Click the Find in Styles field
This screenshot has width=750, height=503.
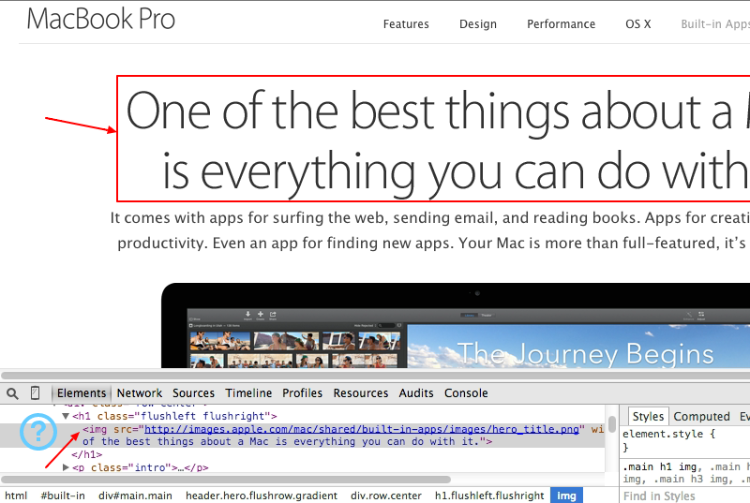pyautogui.click(x=686, y=496)
